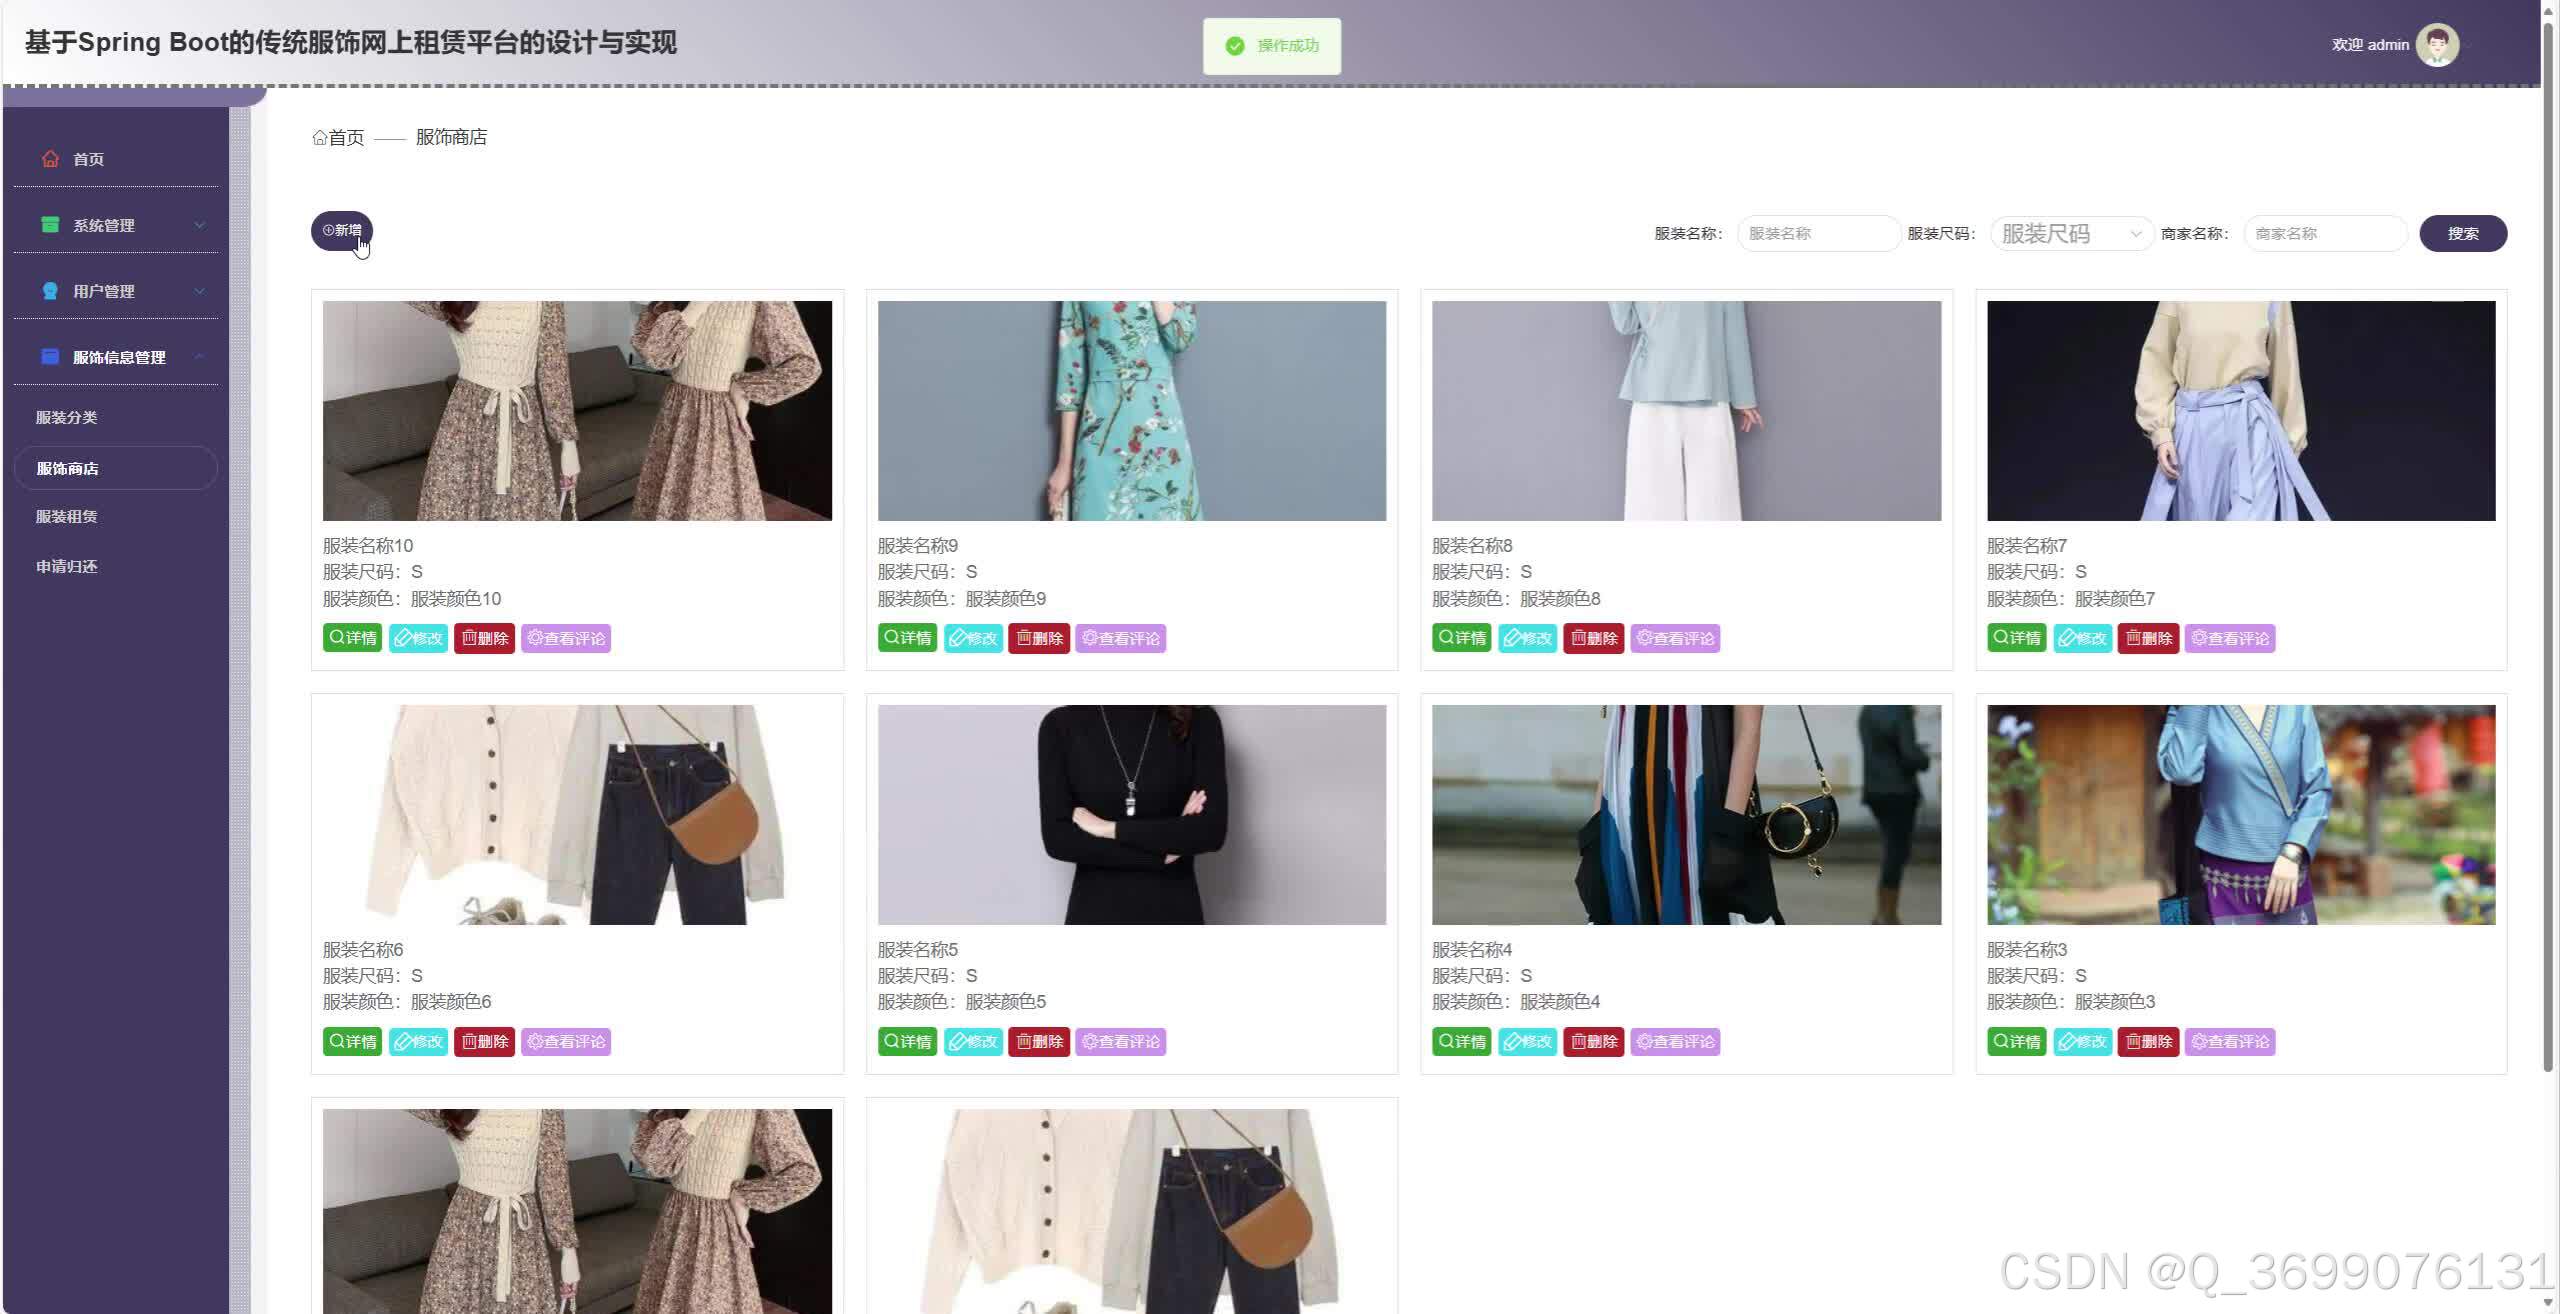Click the 服装名称5 black dress thumbnail
The image size is (2560, 1314).
pos(1132,815)
